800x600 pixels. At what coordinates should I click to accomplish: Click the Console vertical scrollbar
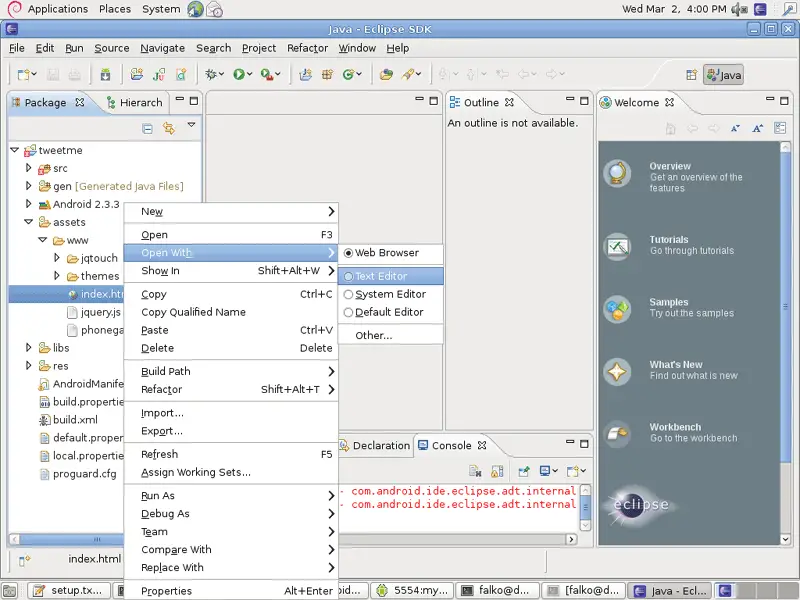(x=585, y=508)
